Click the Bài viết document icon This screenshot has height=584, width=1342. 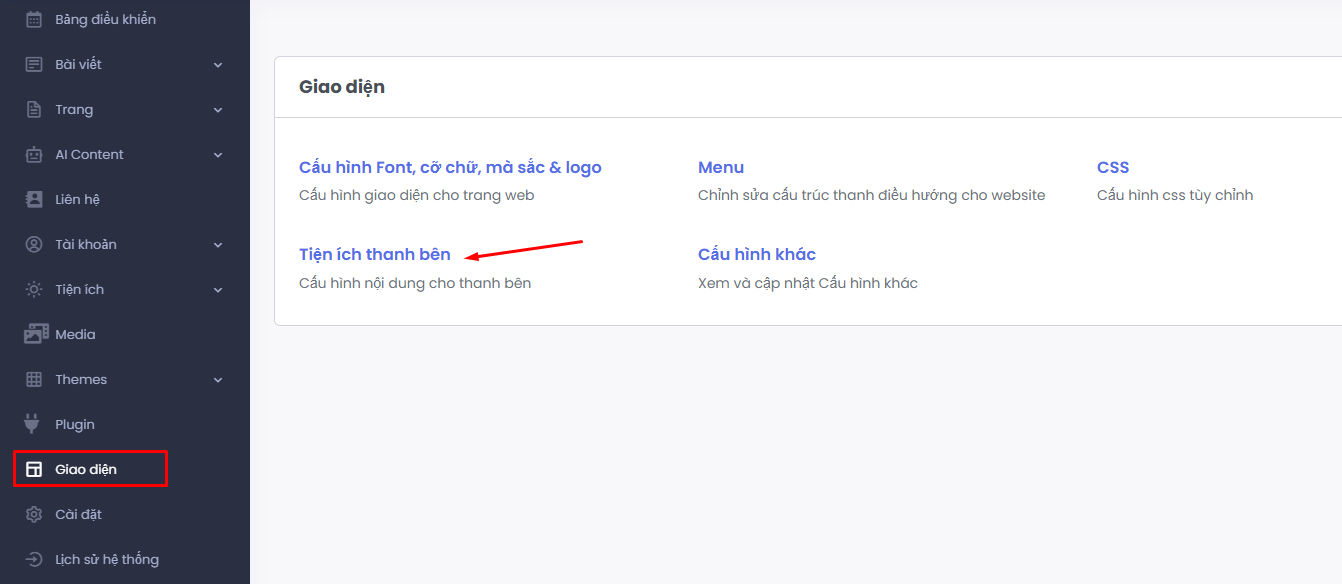point(34,64)
